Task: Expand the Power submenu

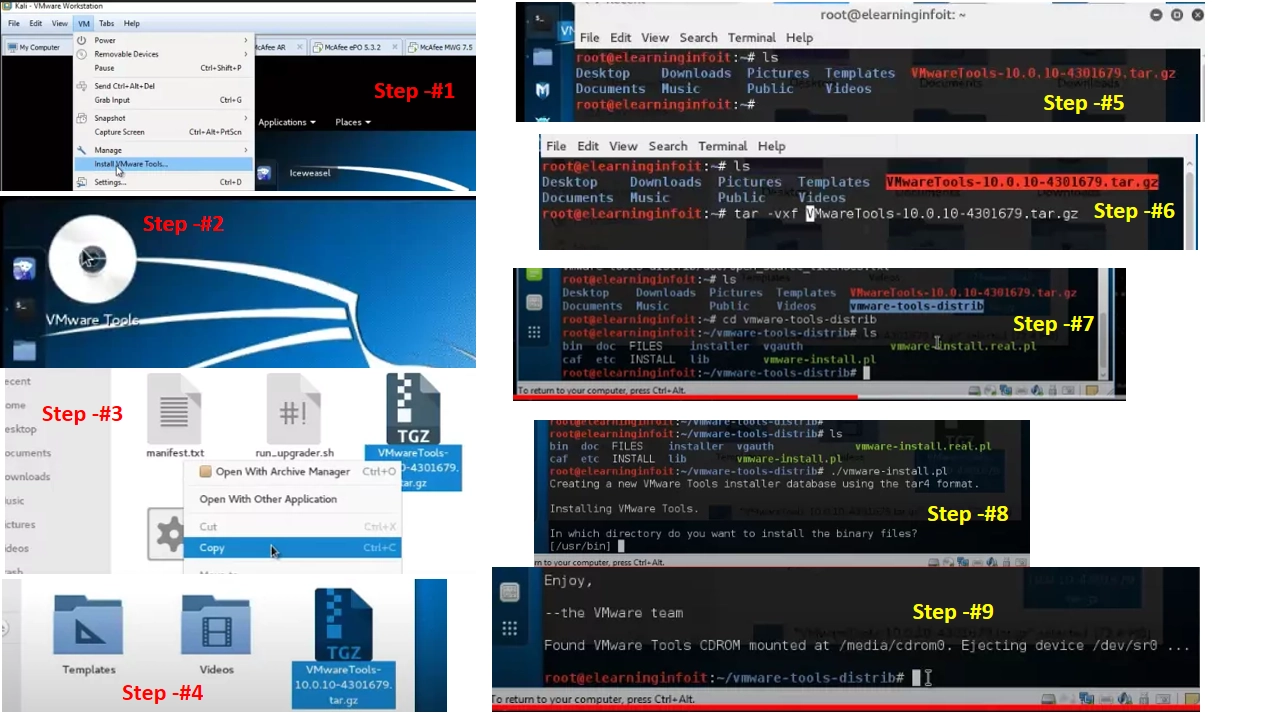Action: (165, 40)
